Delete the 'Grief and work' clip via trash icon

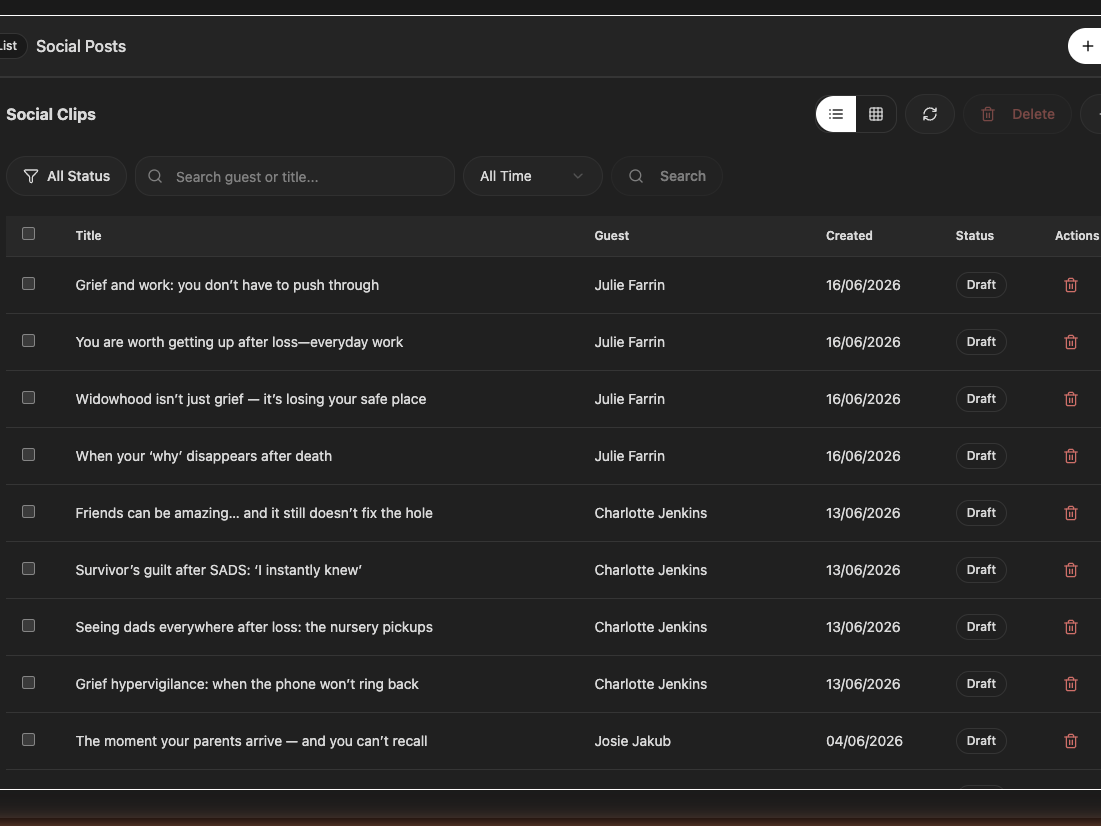[1071, 285]
